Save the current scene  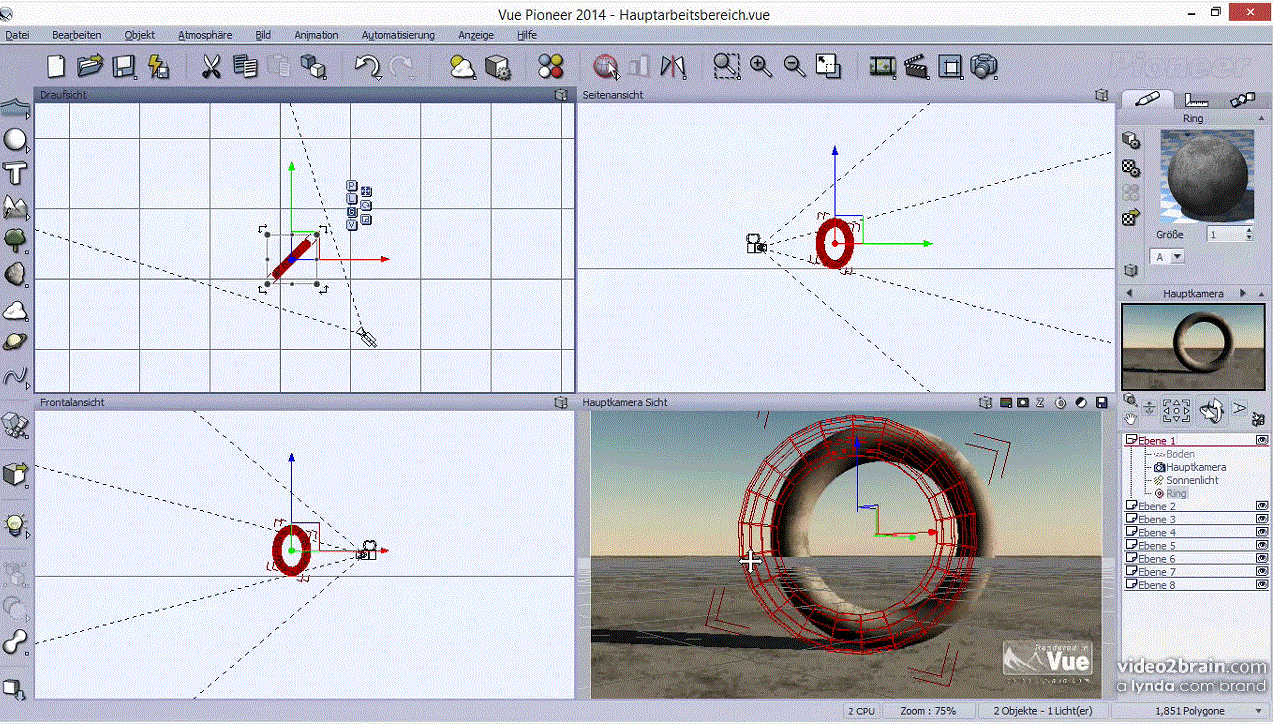(x=124, y=66)
